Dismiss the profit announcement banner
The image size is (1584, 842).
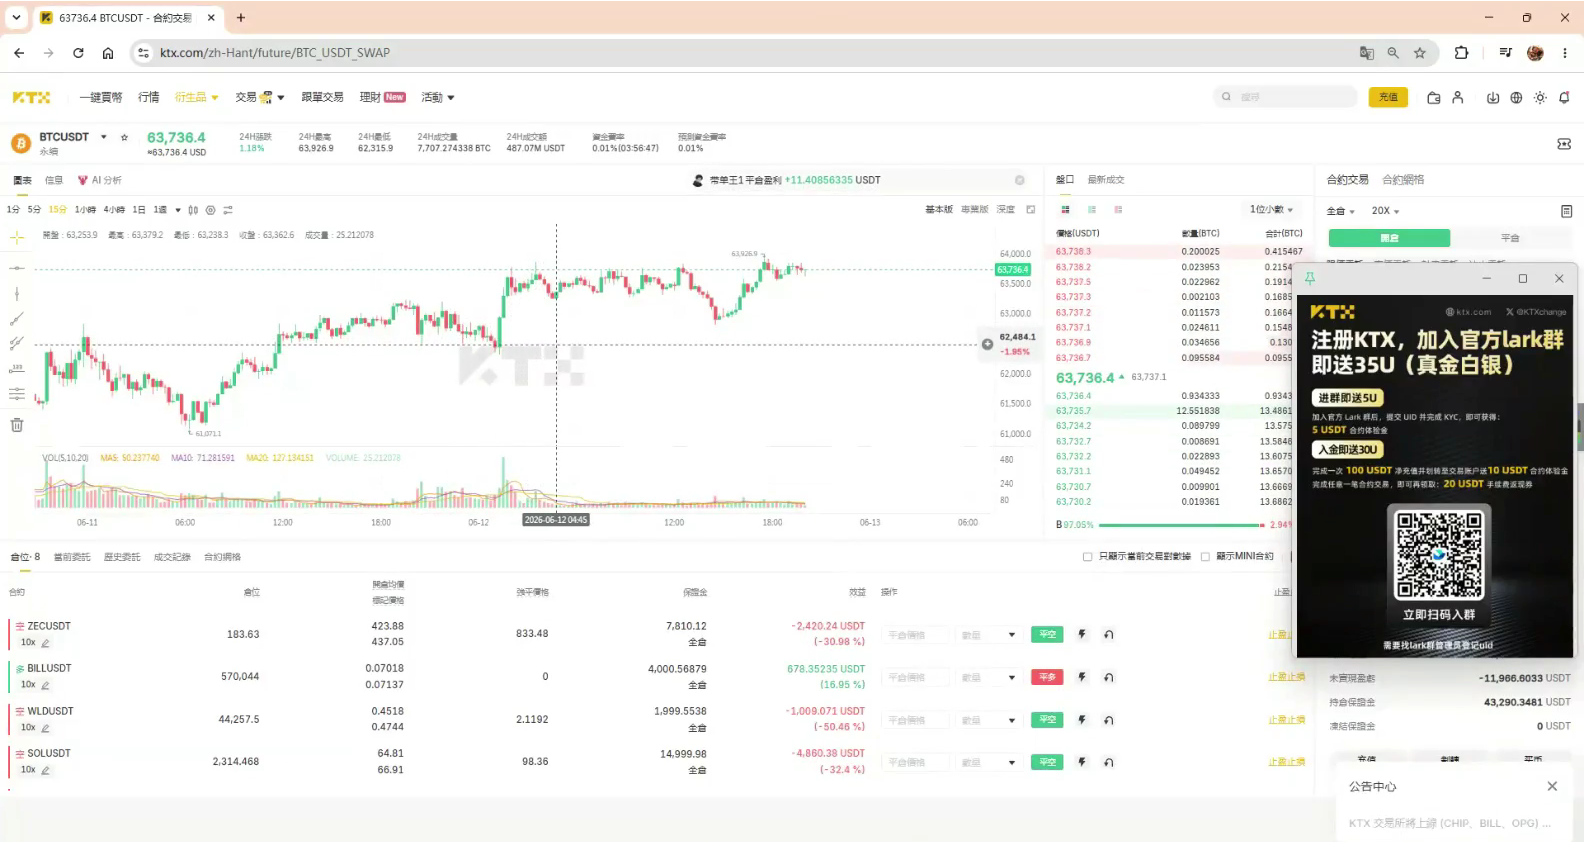pos(1020,180)
